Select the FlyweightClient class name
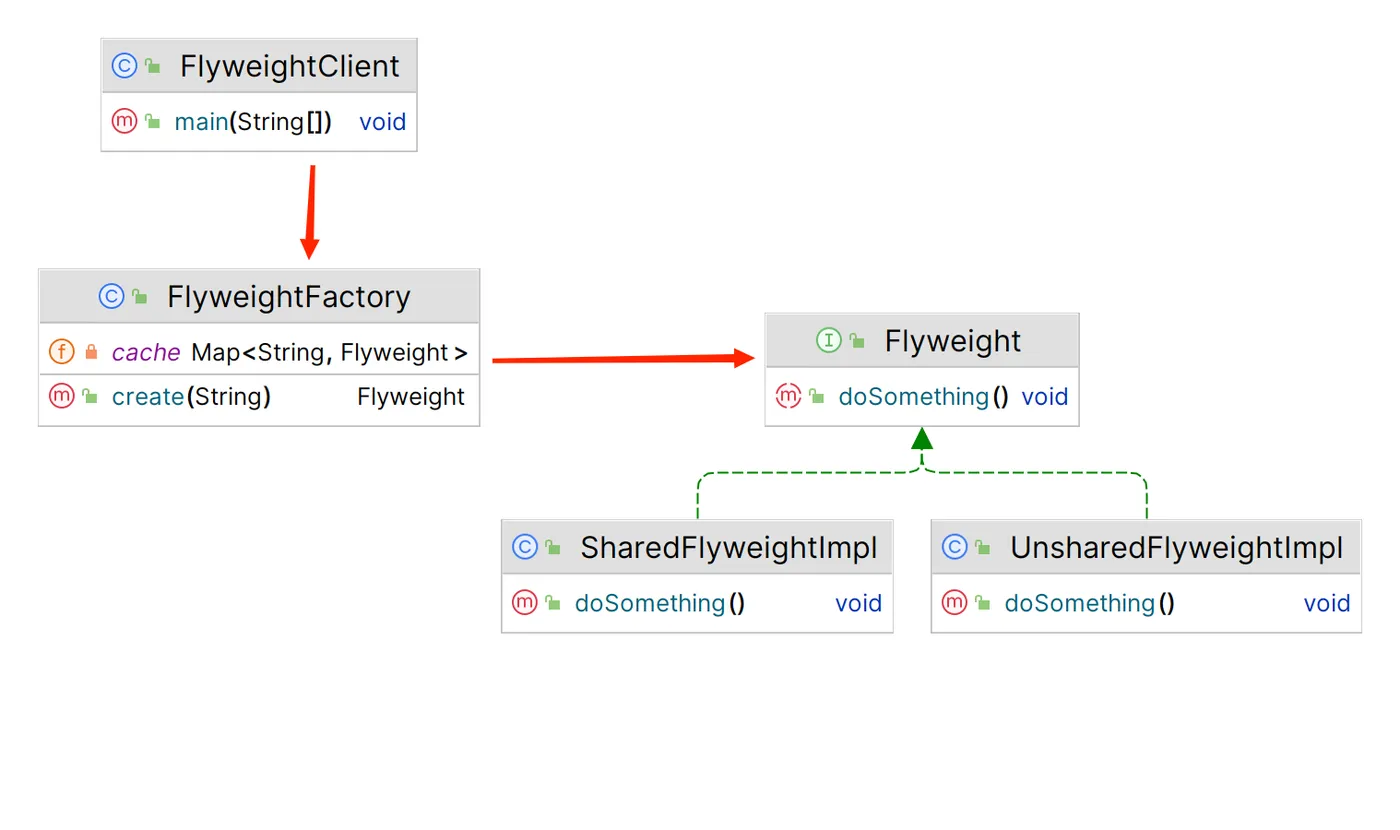Image resolution: width=1400 pixels, height=830 pixels. click(289, 66)
